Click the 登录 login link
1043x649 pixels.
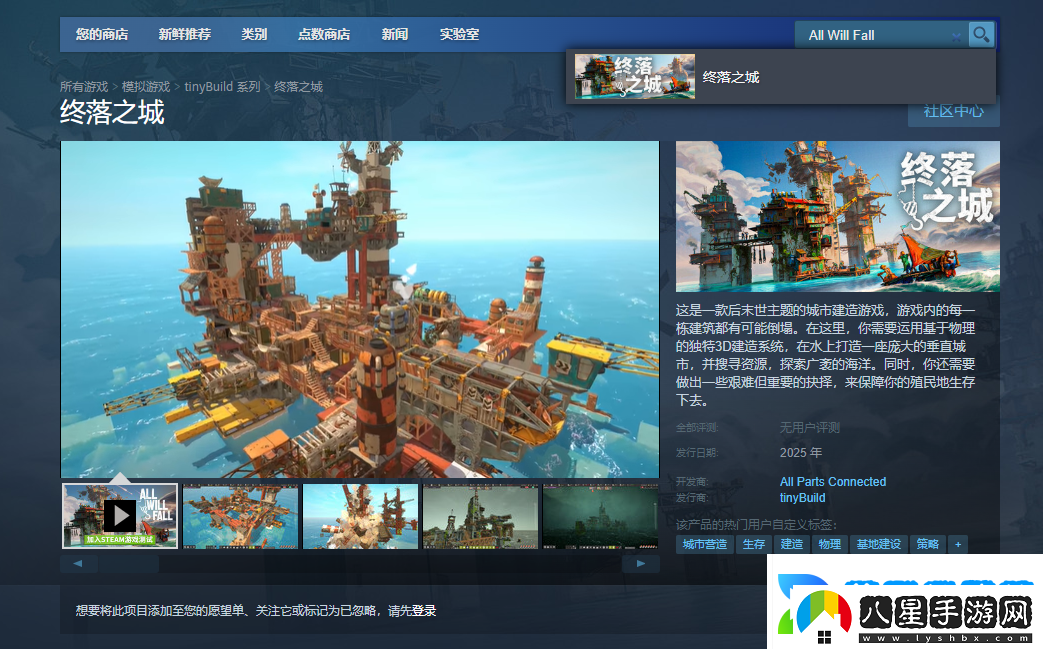pyautogui.click(x=424, y=611)
